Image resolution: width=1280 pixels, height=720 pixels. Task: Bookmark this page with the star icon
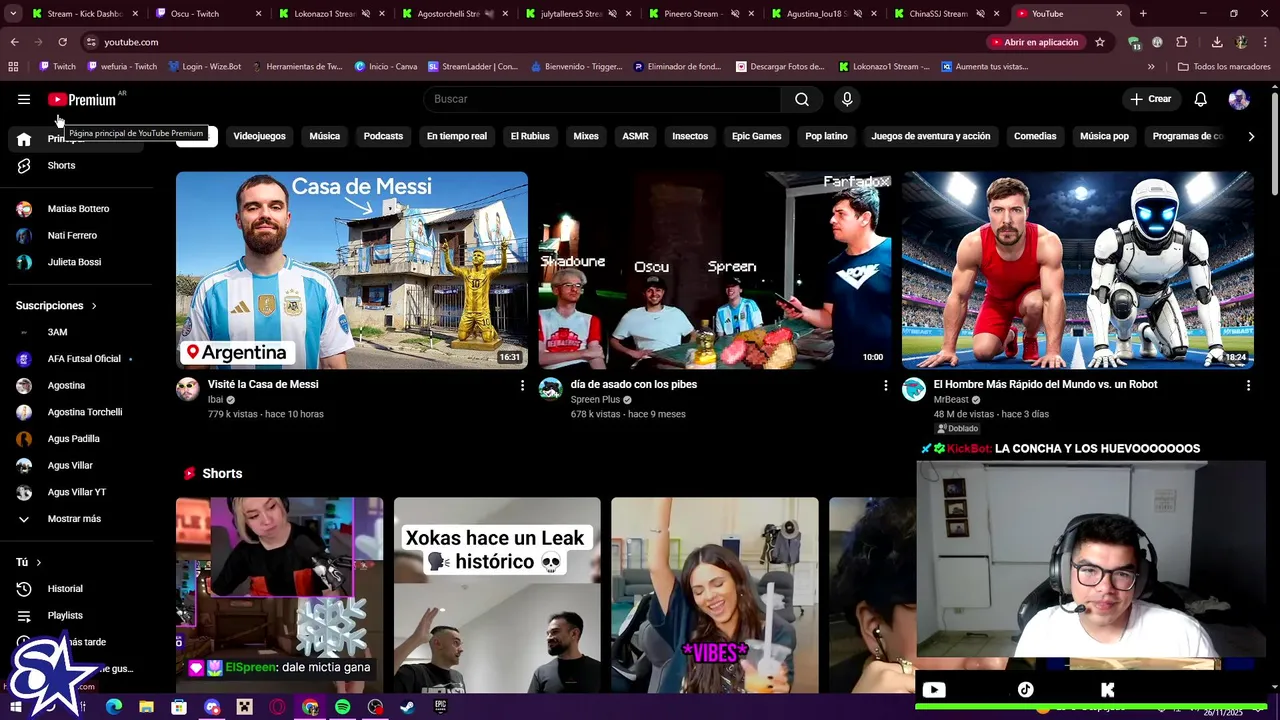pyautogui.click(x=1100, y=42)
